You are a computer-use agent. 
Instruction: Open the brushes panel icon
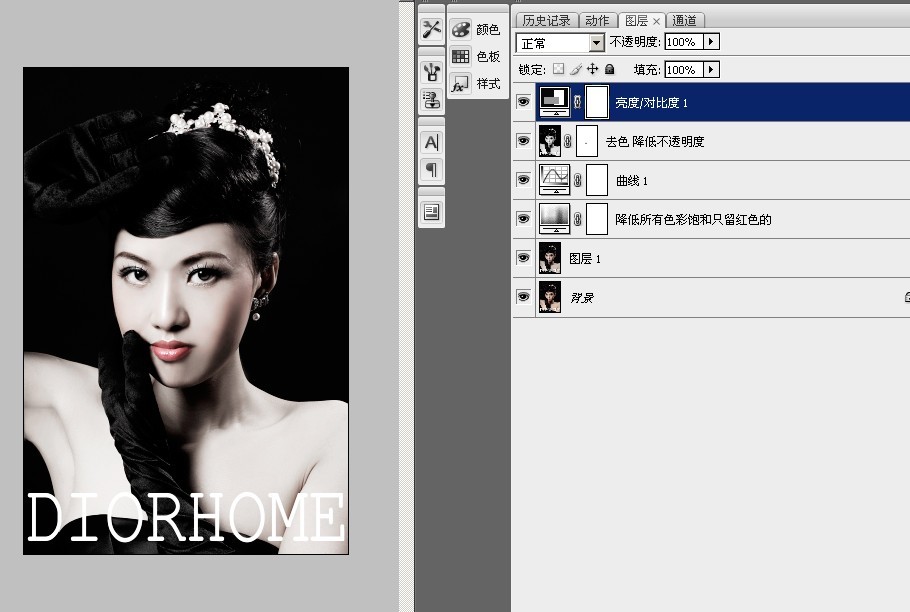(431, 72)
